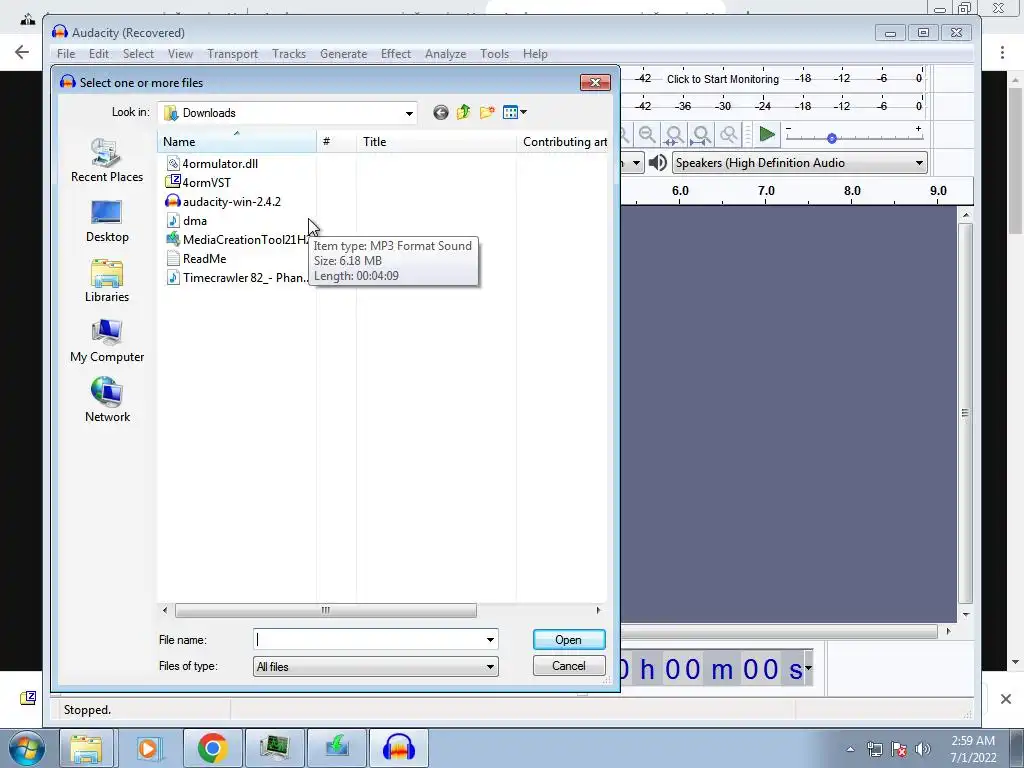1024x768 pixels.
Task: Click the volume icon in system tray
Action: click(x=923, y=749)
